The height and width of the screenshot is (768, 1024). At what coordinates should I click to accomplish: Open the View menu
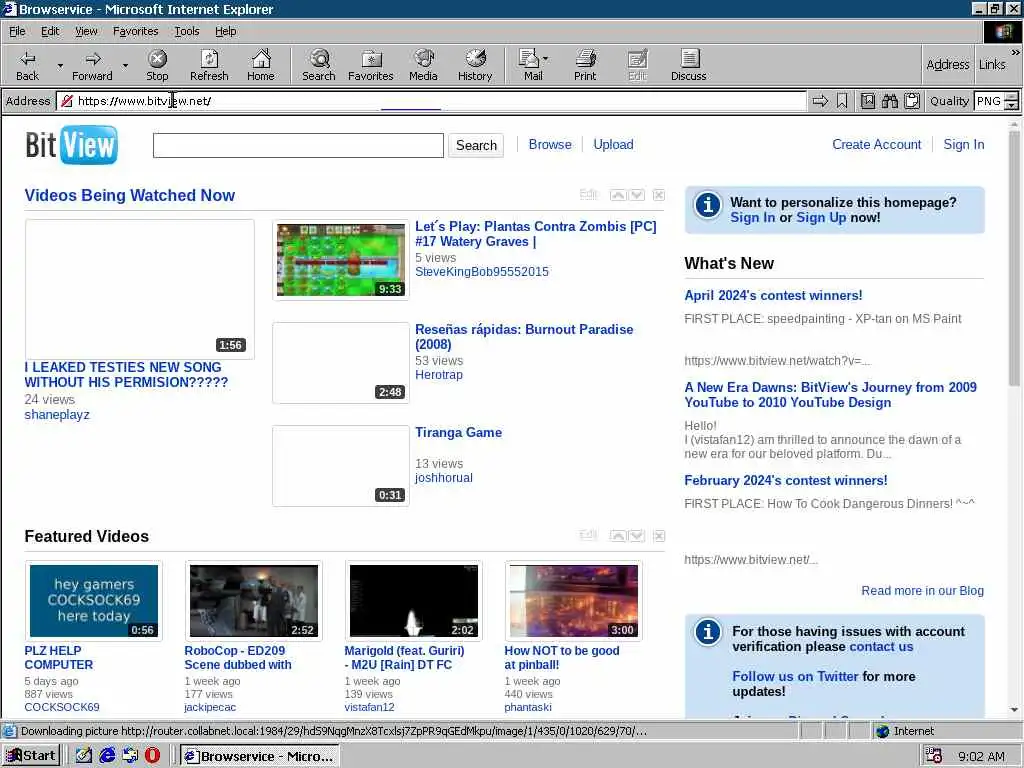pos(86,31)
